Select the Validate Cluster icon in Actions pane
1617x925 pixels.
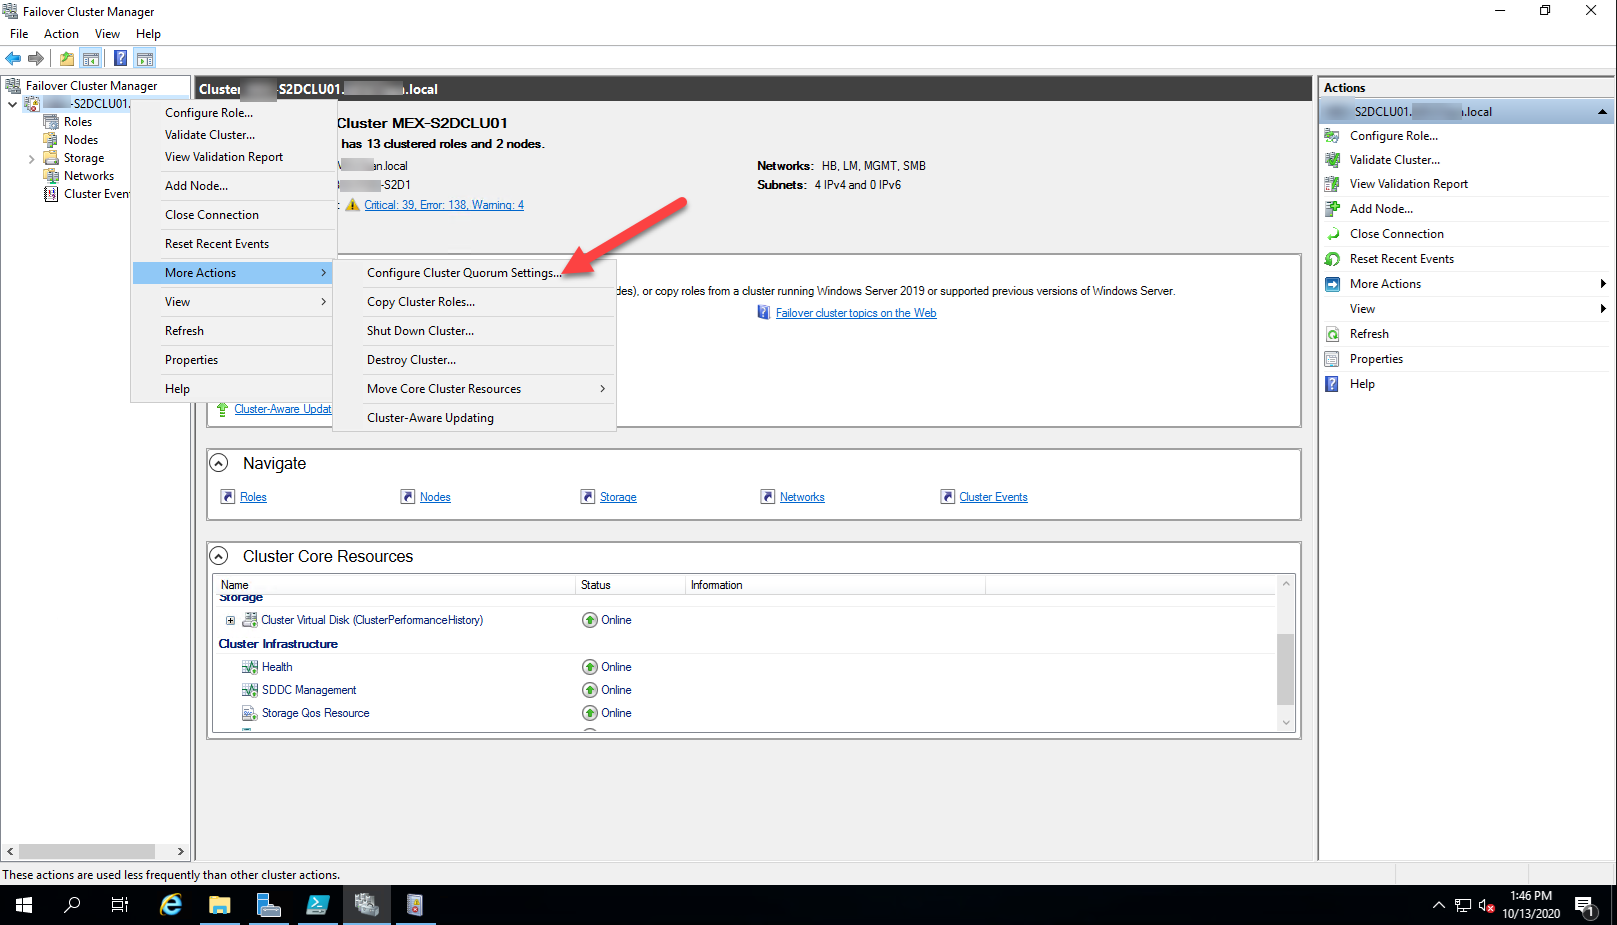tap(1333, 159)
